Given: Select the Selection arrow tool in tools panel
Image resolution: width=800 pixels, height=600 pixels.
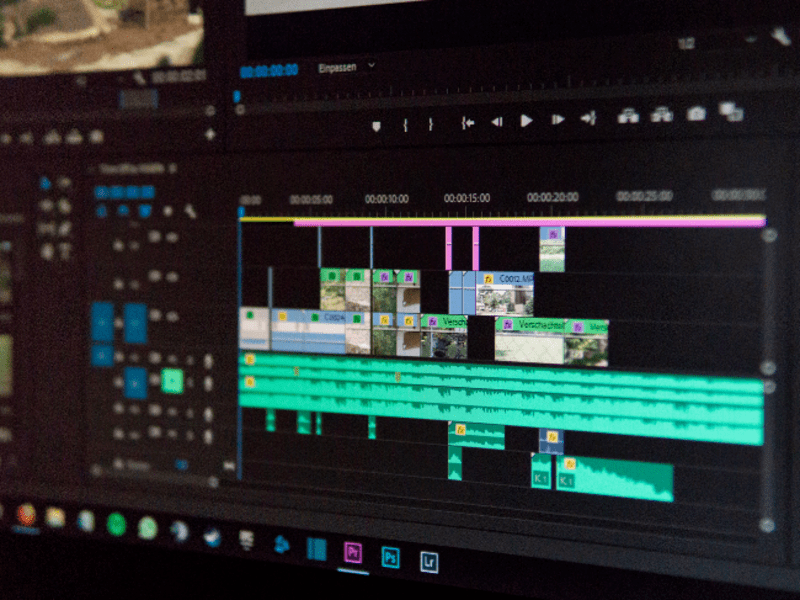Looking at the screenshot, I should tap(46, 182).
